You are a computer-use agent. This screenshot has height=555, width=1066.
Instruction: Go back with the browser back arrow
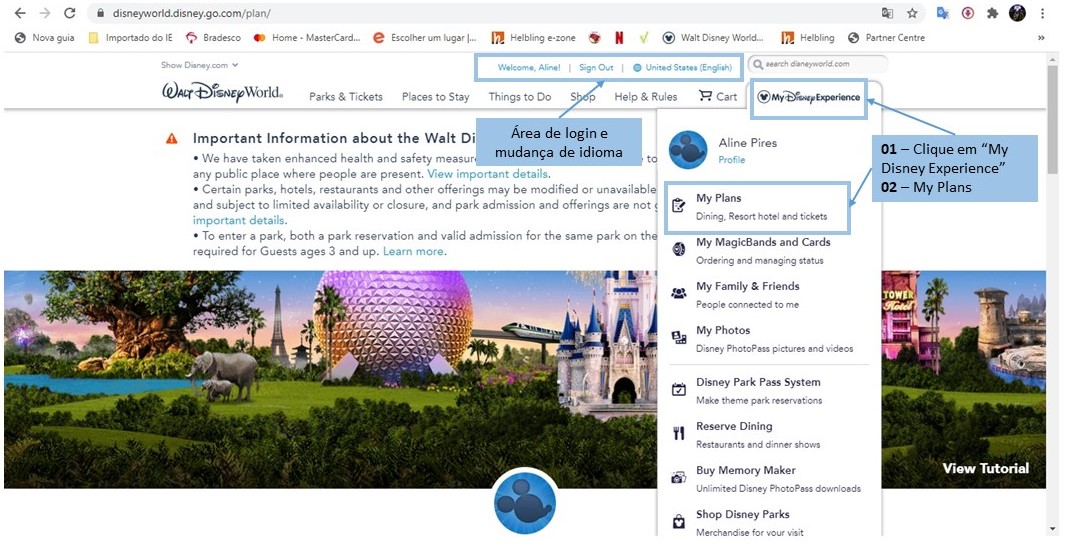20,13
